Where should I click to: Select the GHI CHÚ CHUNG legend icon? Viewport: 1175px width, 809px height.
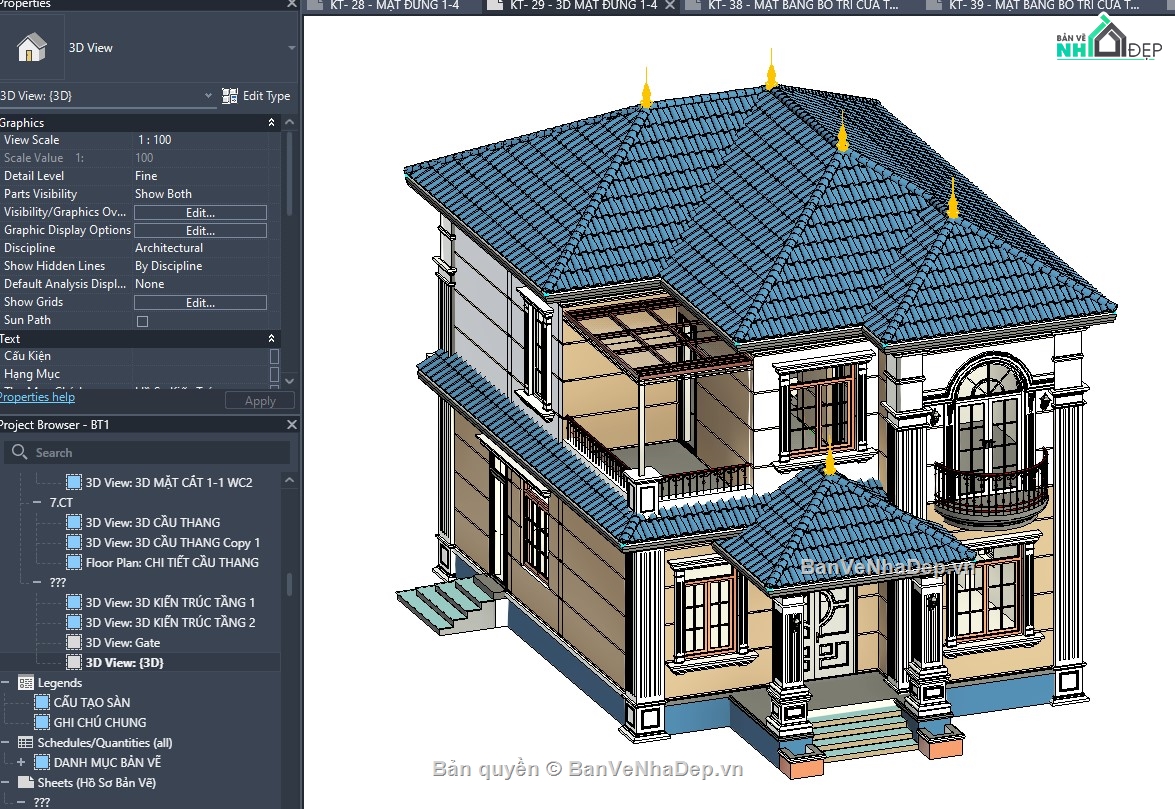[43, 723]
